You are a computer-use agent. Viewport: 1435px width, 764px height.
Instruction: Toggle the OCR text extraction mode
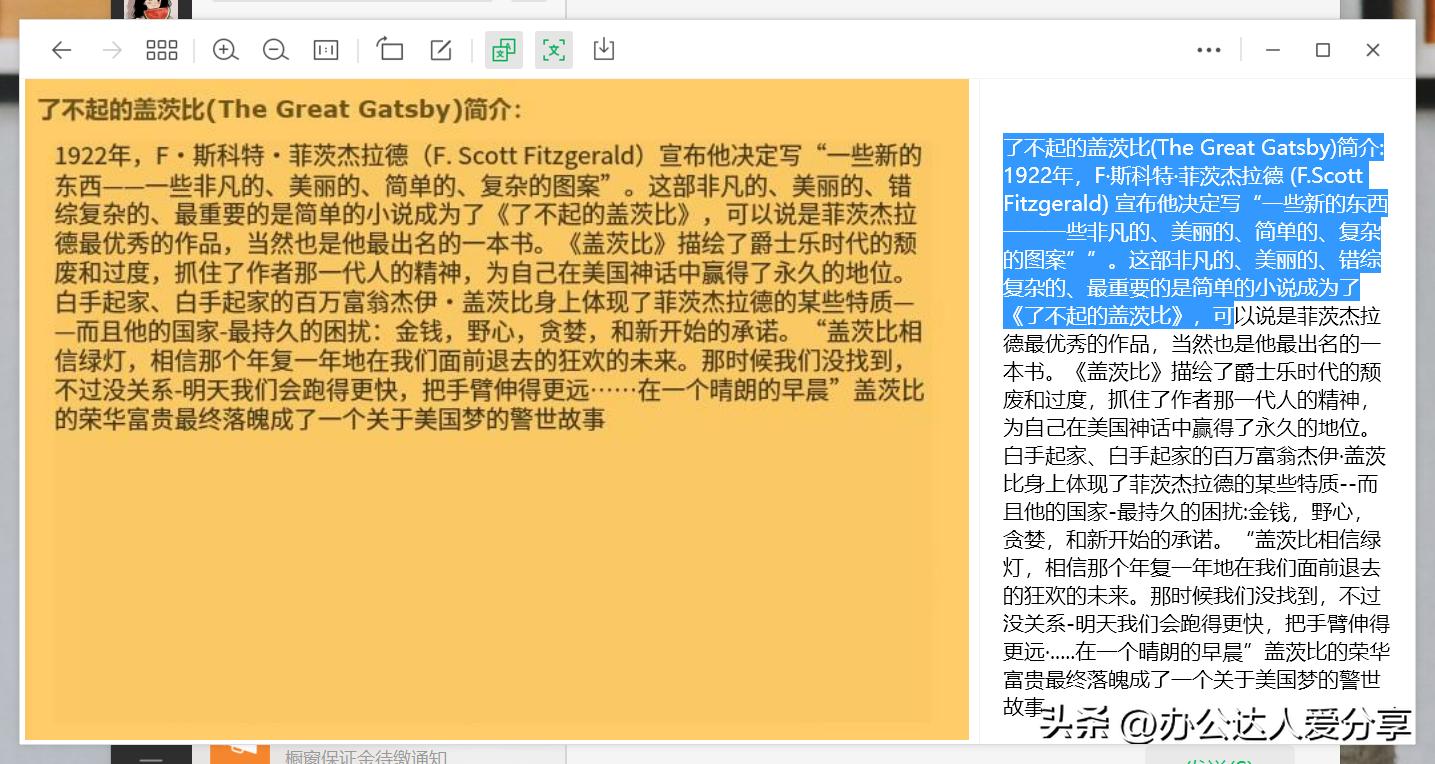(553, 49)
